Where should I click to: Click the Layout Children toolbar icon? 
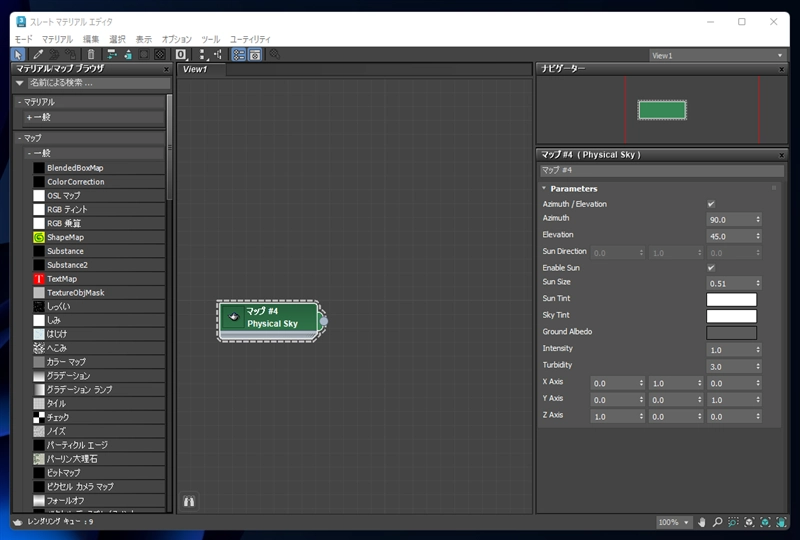218,55
